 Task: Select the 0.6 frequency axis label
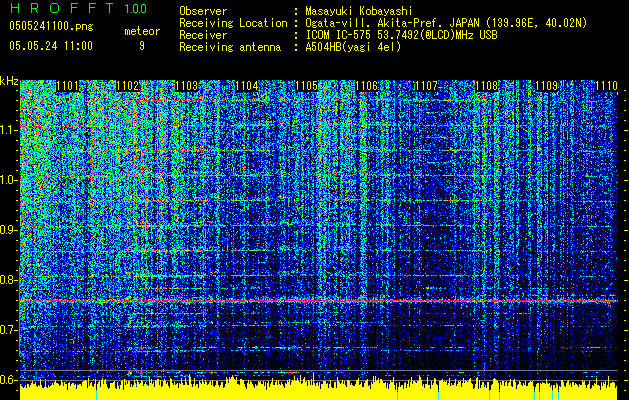(9, 379)
